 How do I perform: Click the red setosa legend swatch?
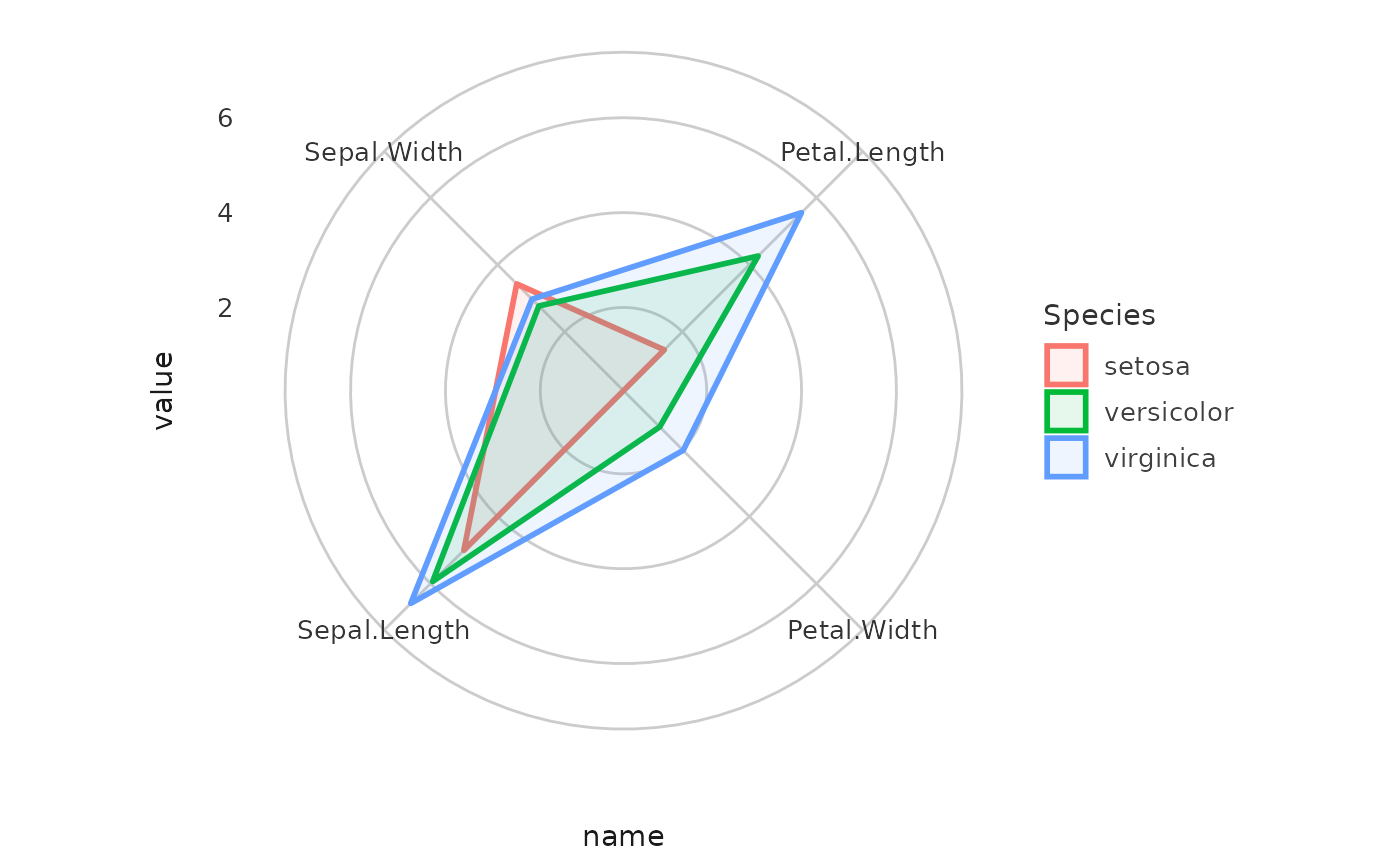click(1066, 365)
